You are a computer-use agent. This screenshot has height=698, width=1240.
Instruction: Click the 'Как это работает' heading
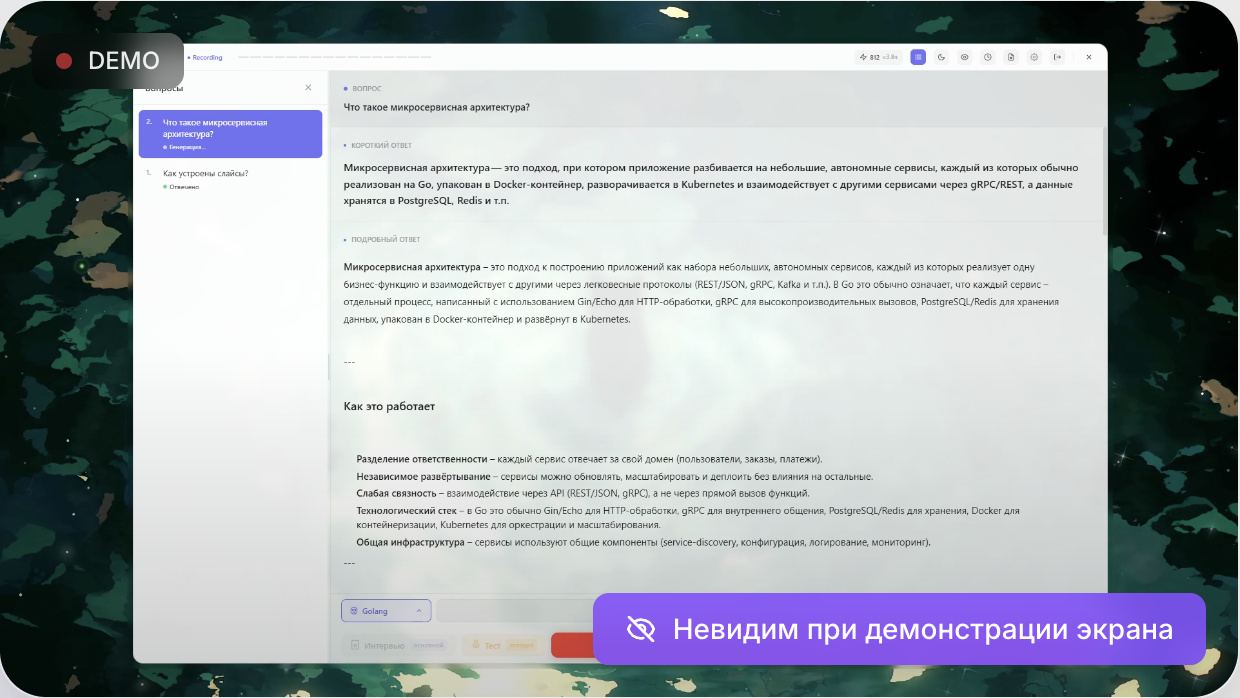389,406
